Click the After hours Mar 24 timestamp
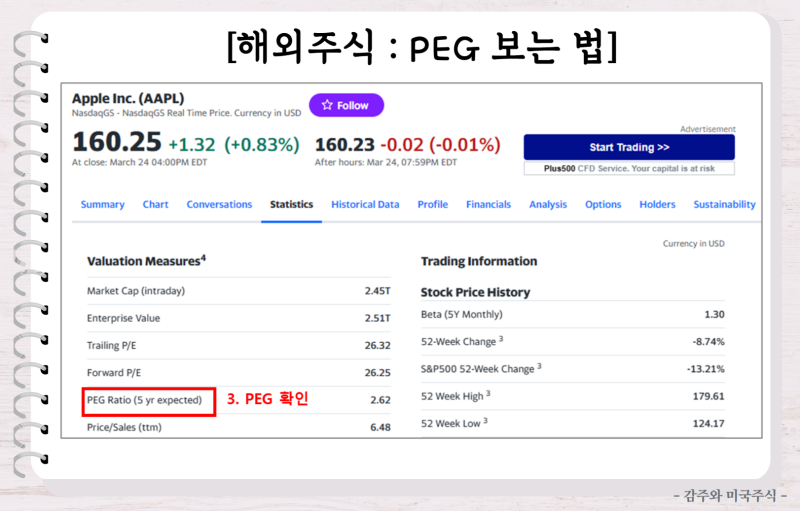This screenshot has height=511, width=800. point(386,162)
